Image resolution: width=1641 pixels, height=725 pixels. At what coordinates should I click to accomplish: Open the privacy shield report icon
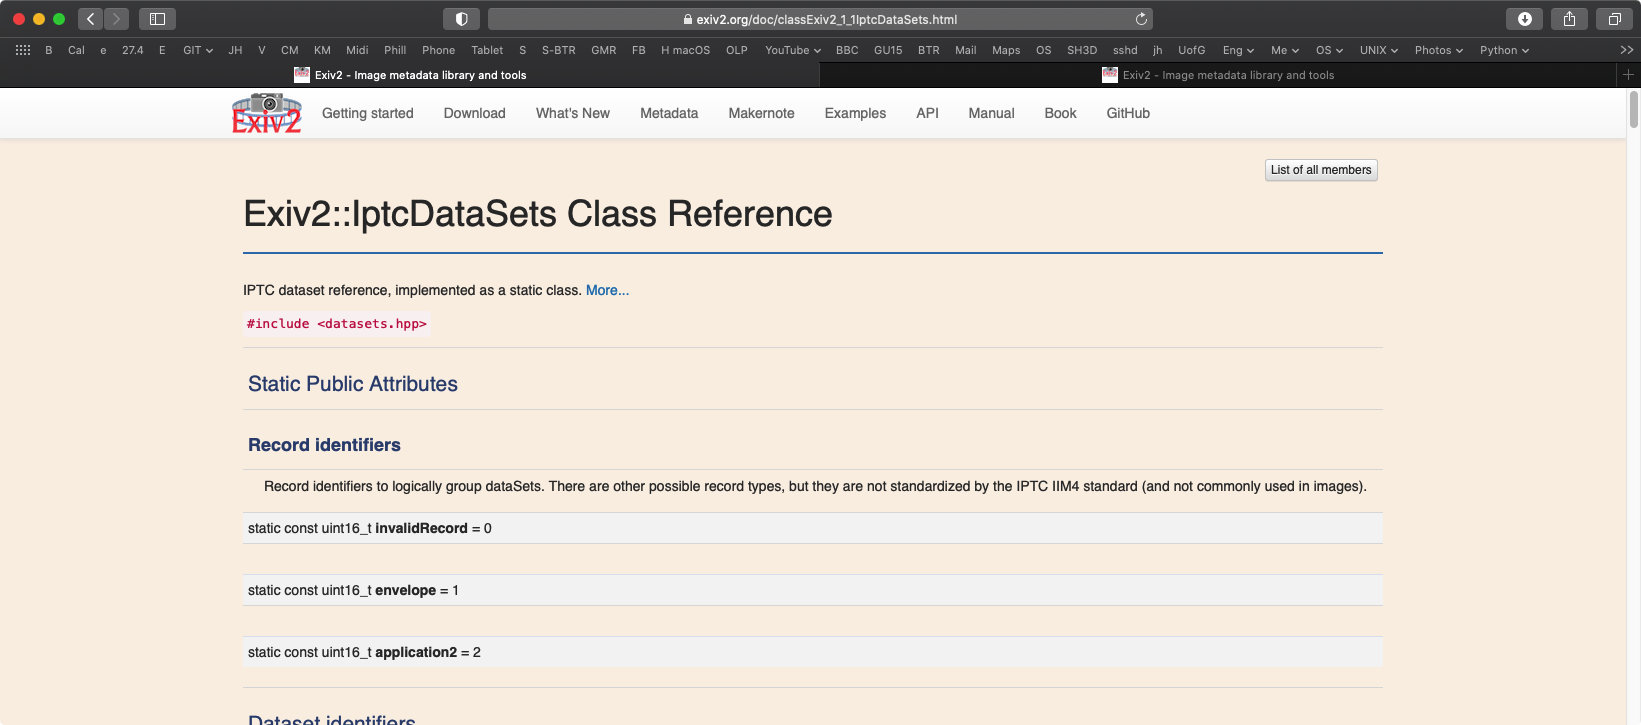[x=461, y=19]
